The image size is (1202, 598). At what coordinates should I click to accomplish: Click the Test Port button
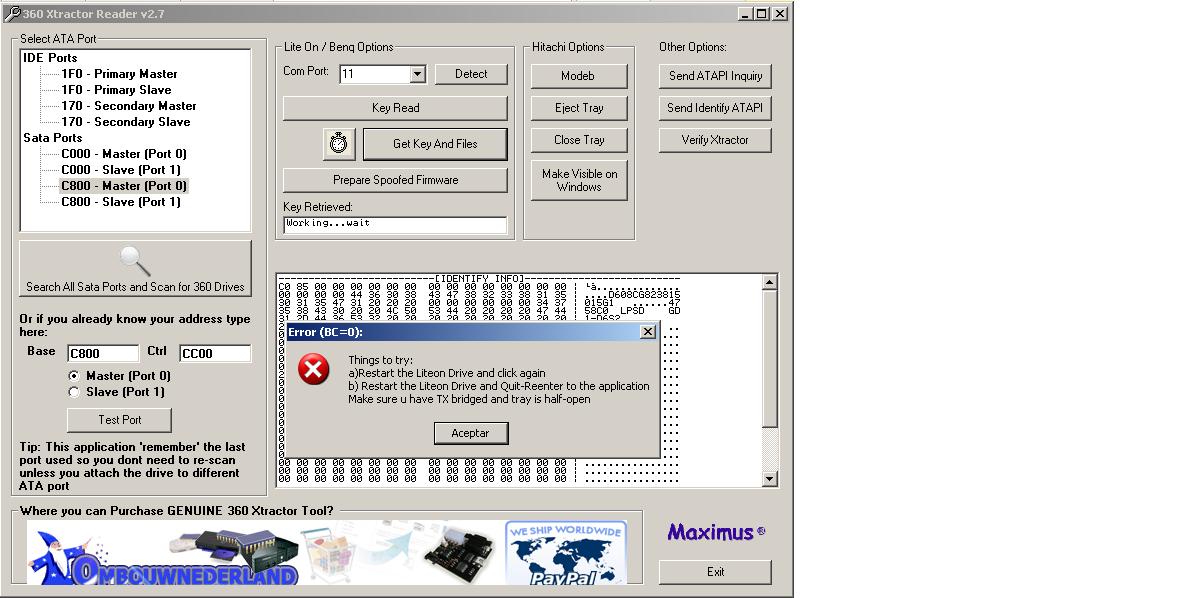pos(119,420)
